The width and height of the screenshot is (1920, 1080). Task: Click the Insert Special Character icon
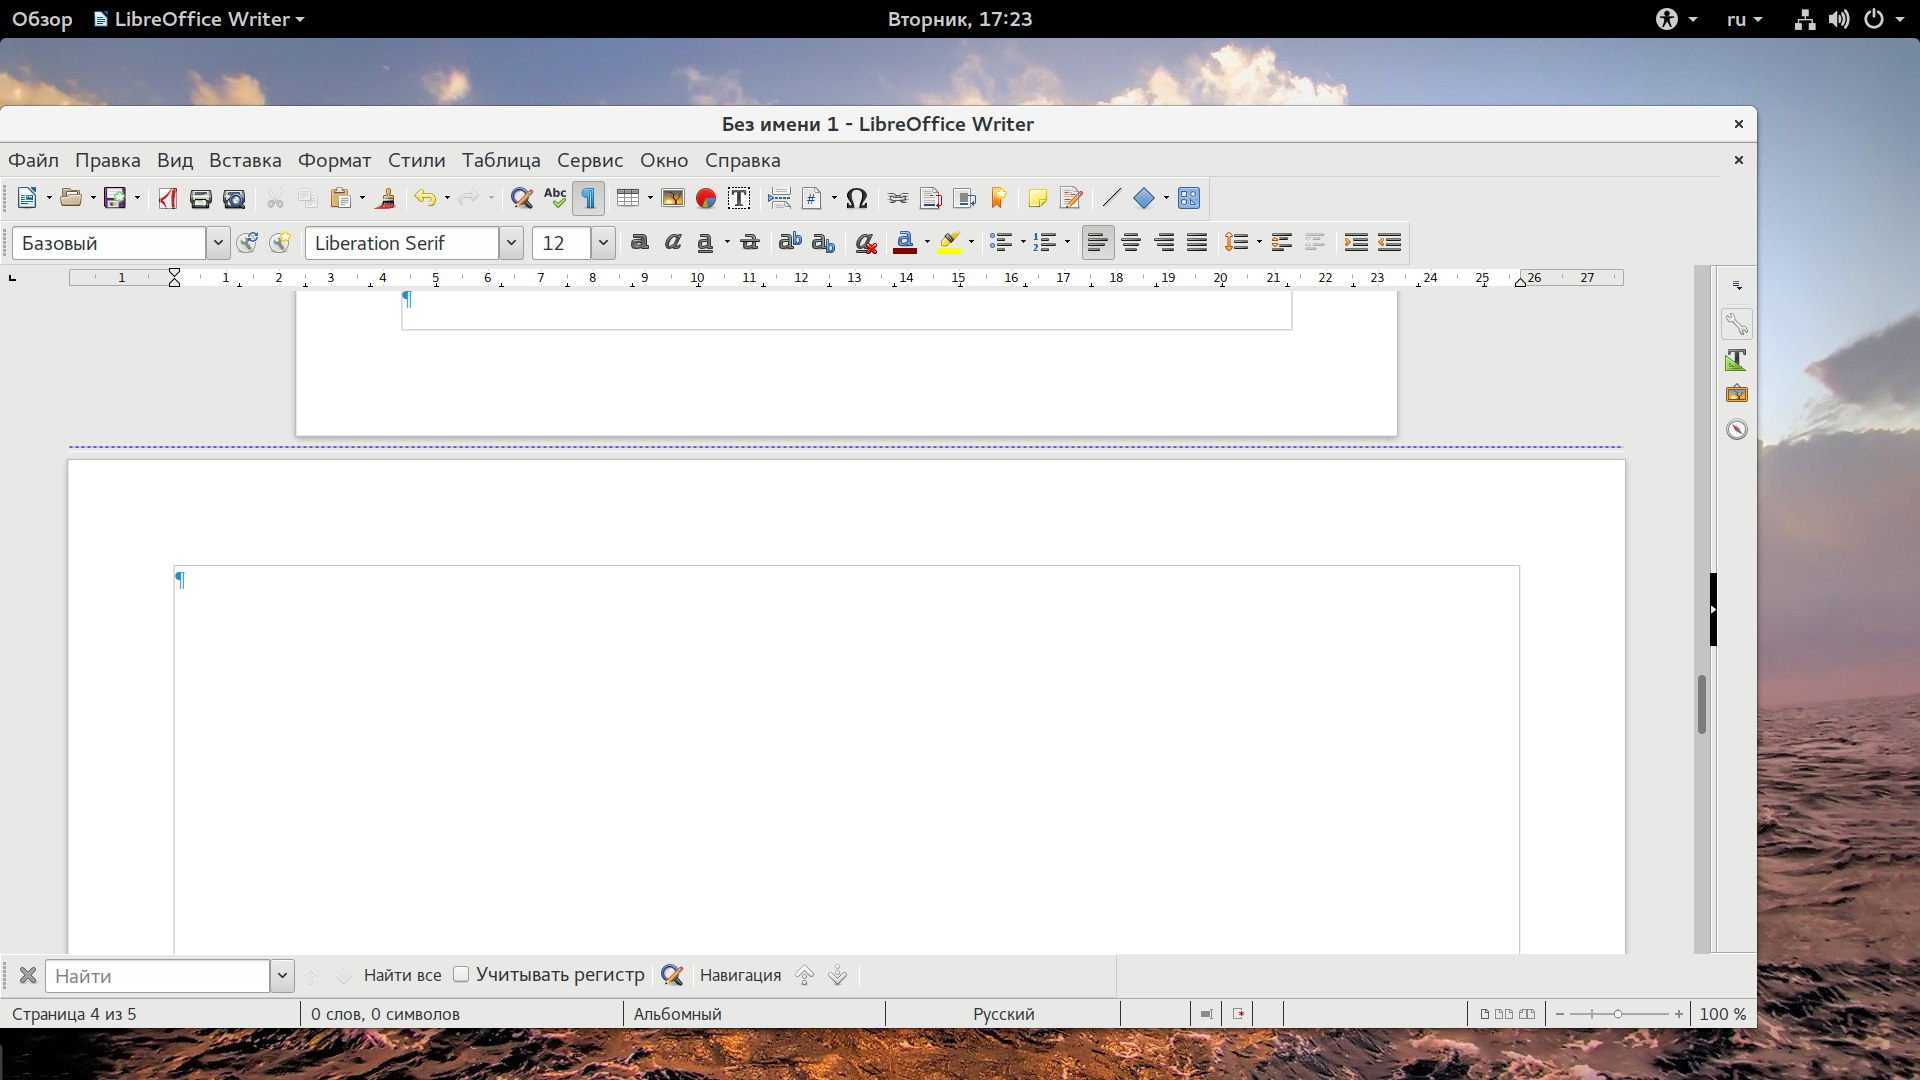(x=855, y=198)
